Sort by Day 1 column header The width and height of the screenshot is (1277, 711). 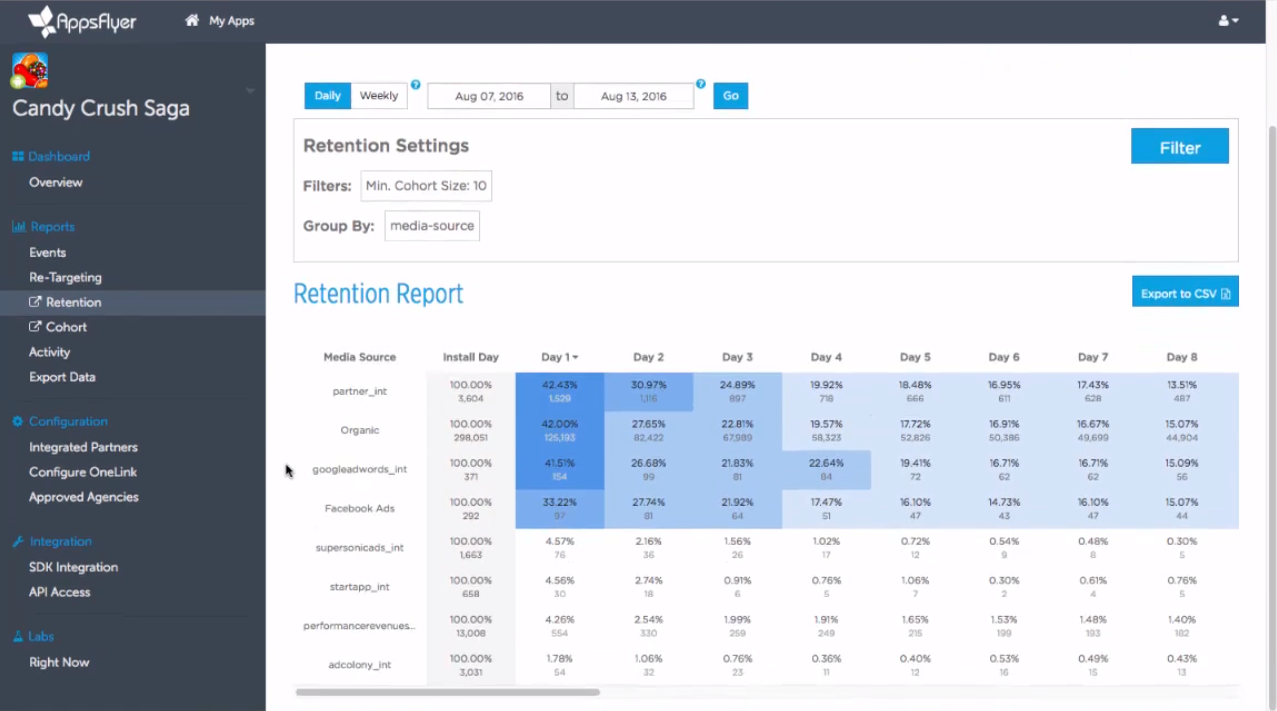559,357
